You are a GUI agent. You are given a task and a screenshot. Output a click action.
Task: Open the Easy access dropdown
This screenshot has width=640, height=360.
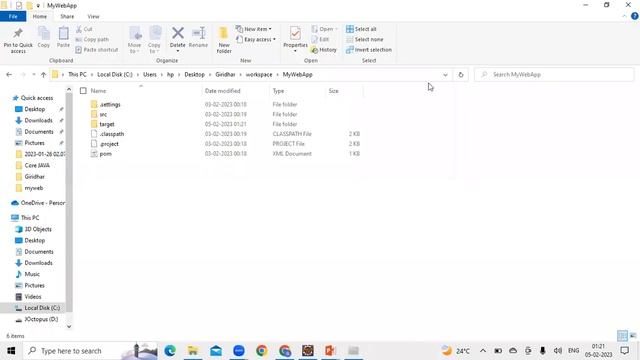pyautogui.click(x=256, y=40)
